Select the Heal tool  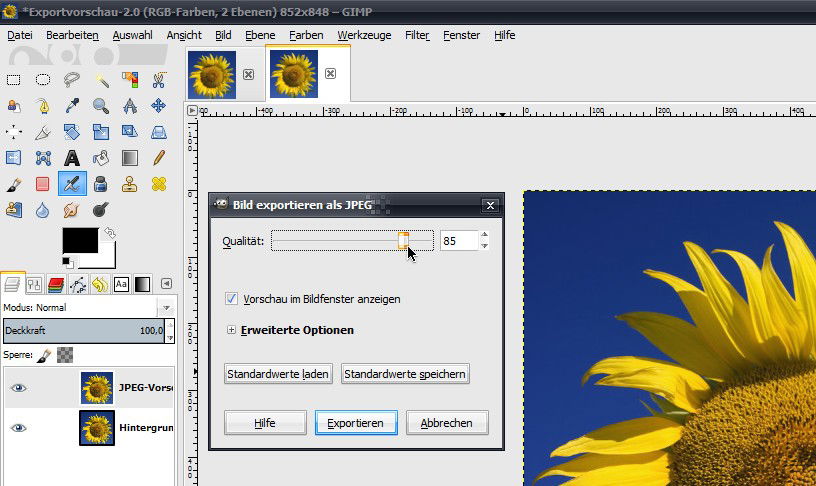coord(159,184)
